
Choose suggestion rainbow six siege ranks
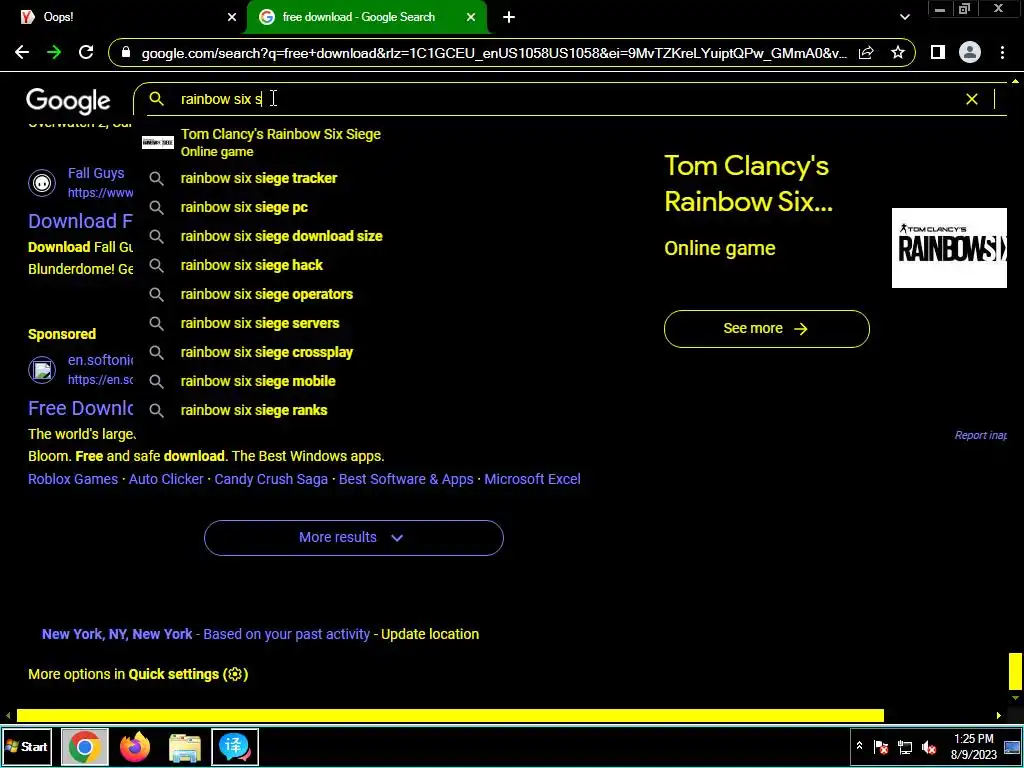[254, 410]
